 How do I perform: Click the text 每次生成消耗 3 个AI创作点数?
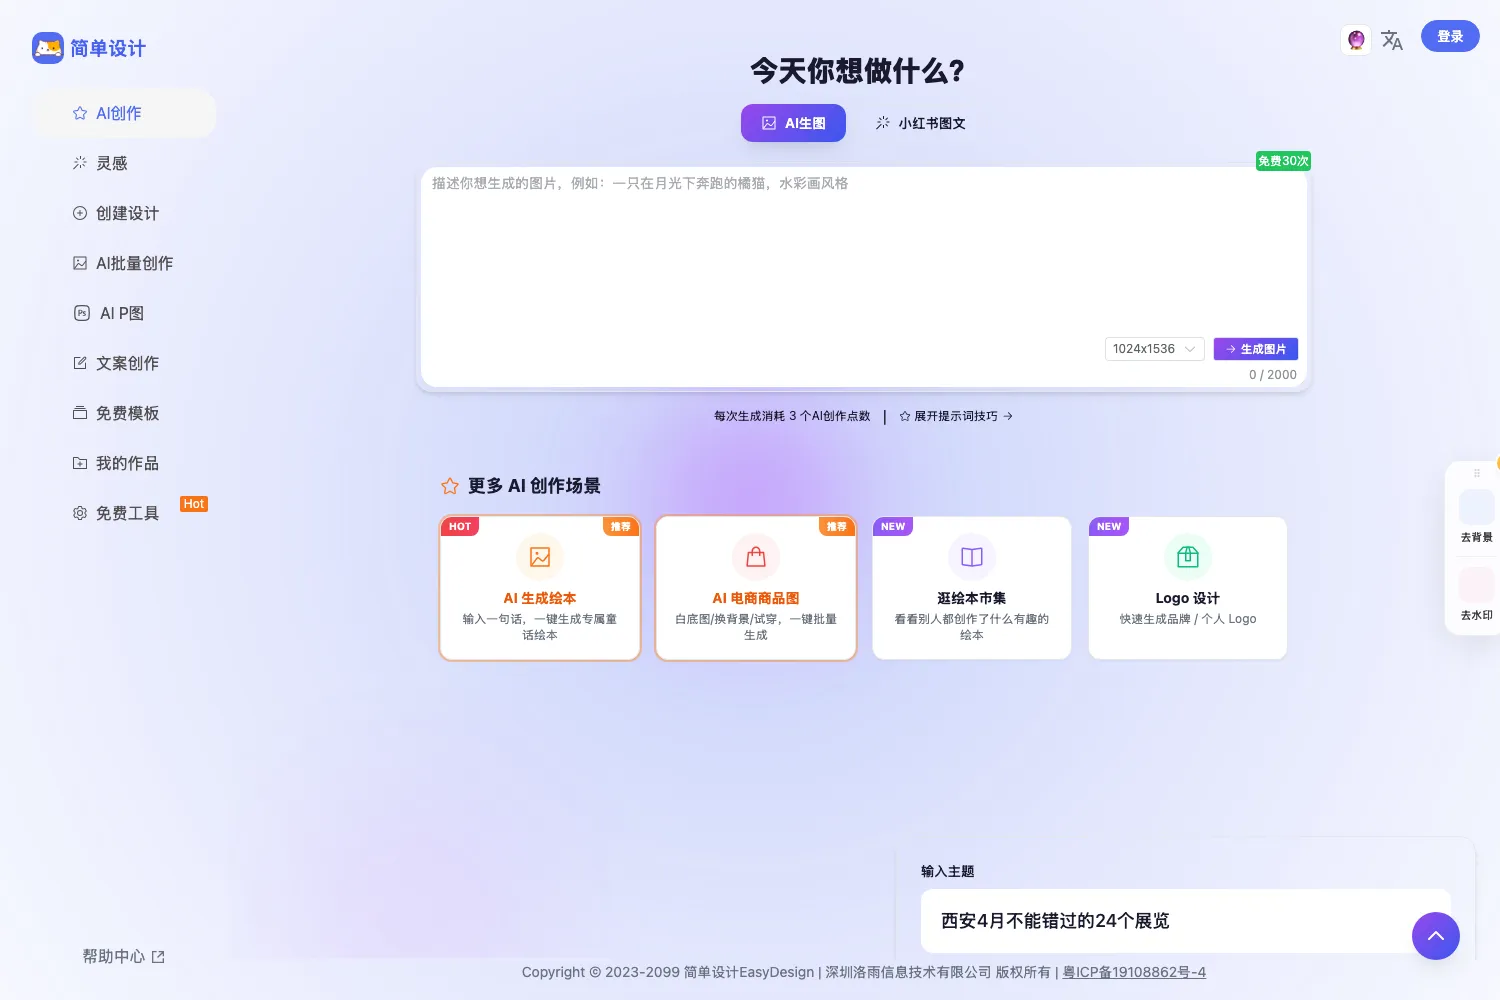[792, 416]
